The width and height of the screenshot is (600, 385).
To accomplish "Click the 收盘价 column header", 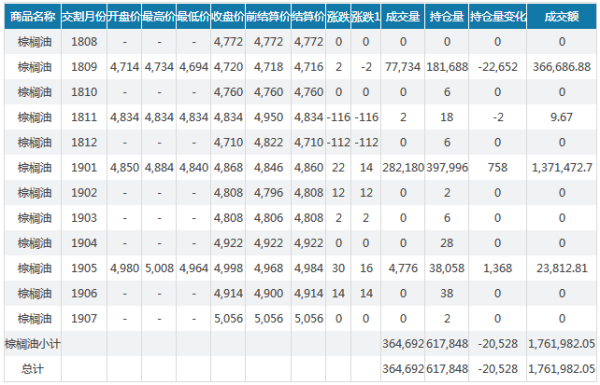I will click(228, 16).
